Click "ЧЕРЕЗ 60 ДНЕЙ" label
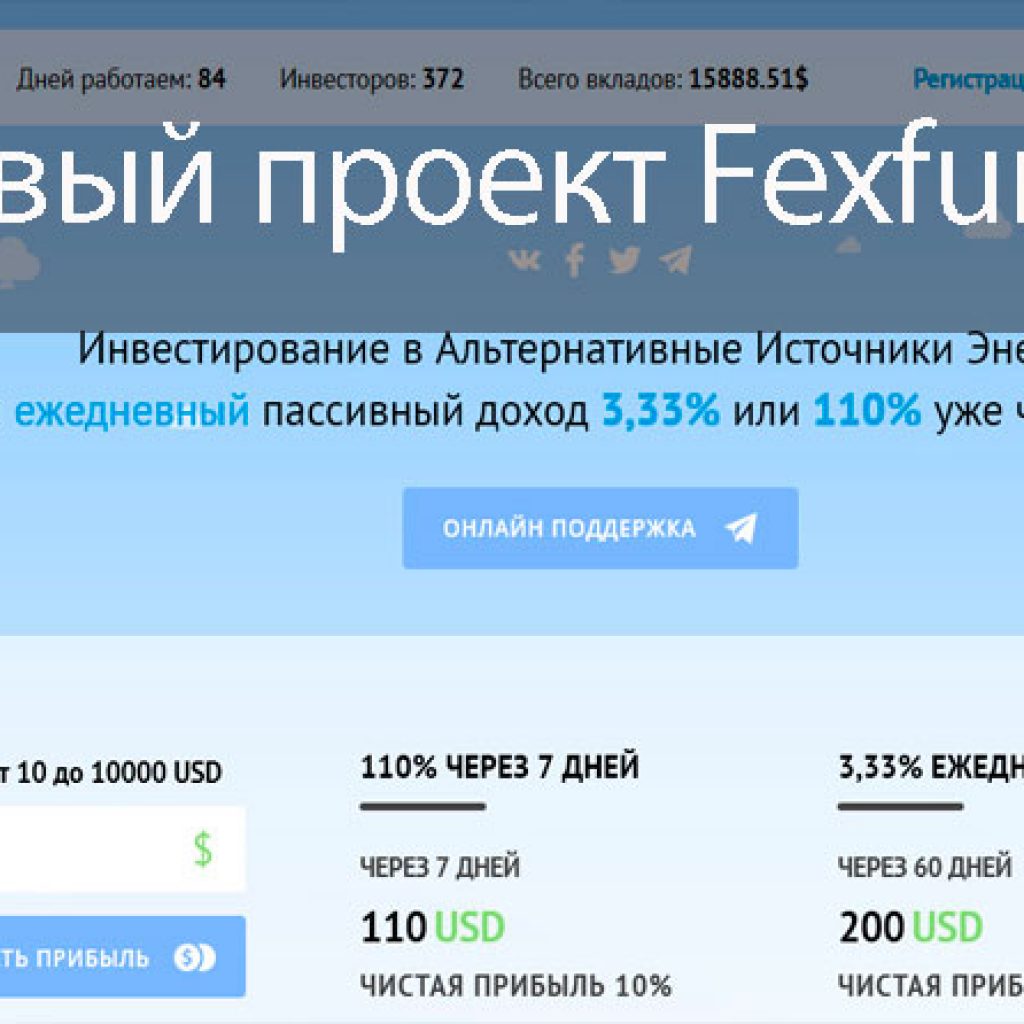This screenshot has height=1024, width=1024. point(925,867)
